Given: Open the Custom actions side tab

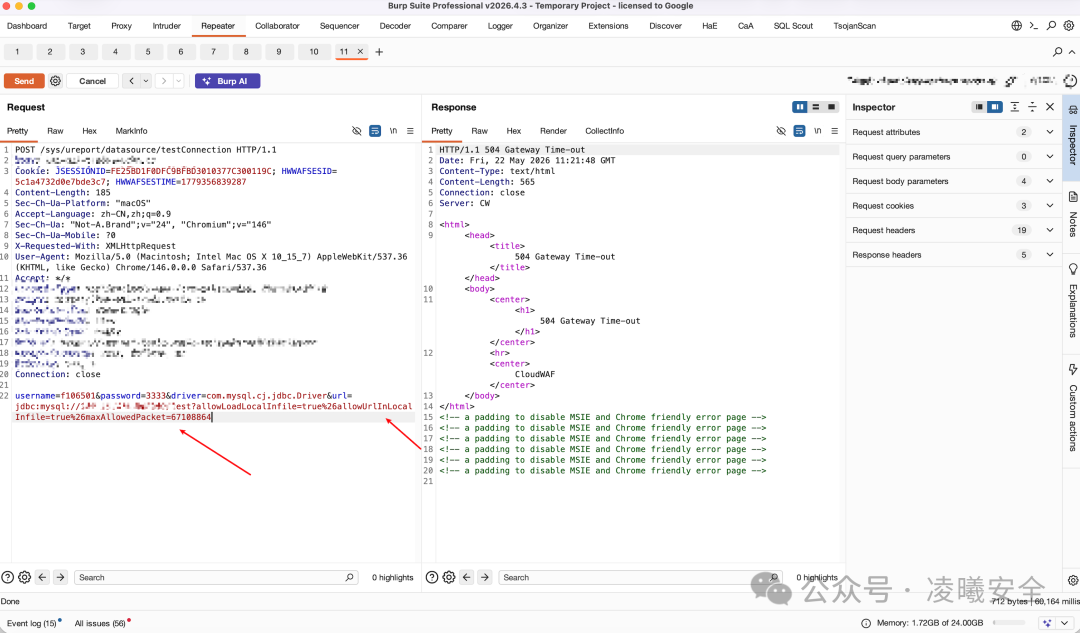Looking at the screenshot, I should coord(1072,409).
